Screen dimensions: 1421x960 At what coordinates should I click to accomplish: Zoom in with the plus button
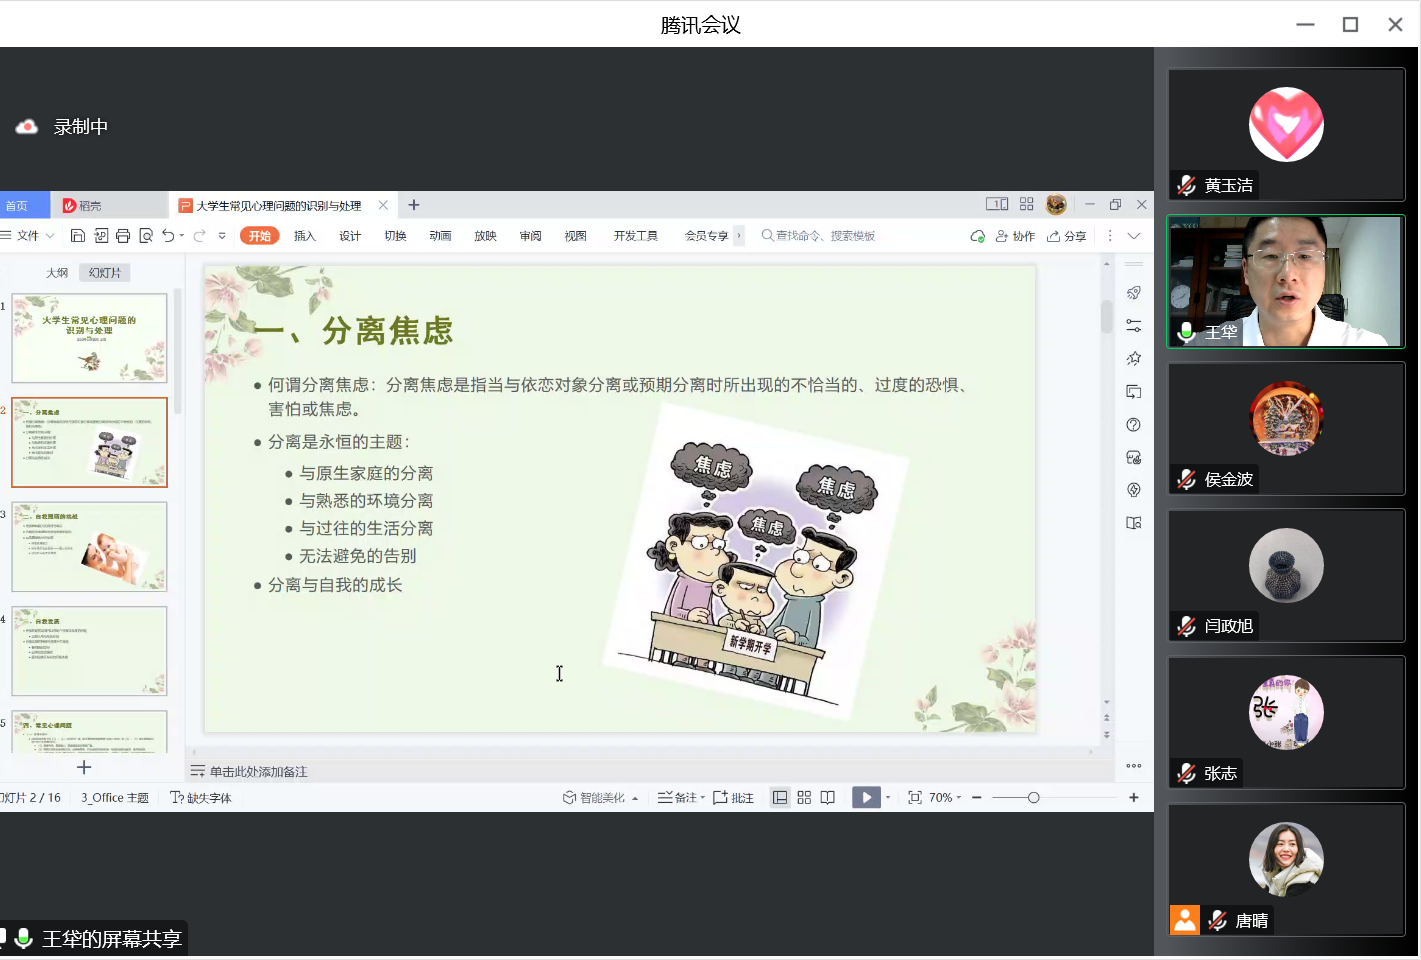point(1134,797)
